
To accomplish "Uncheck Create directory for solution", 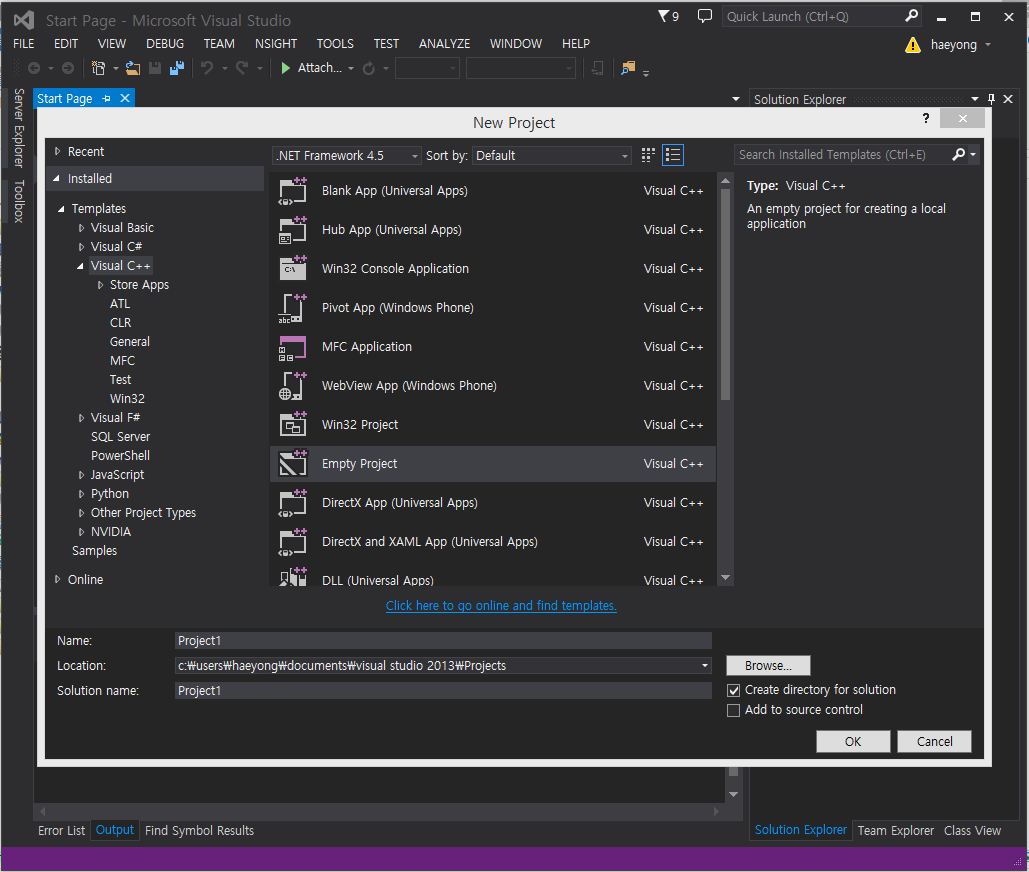I will 734,690.
